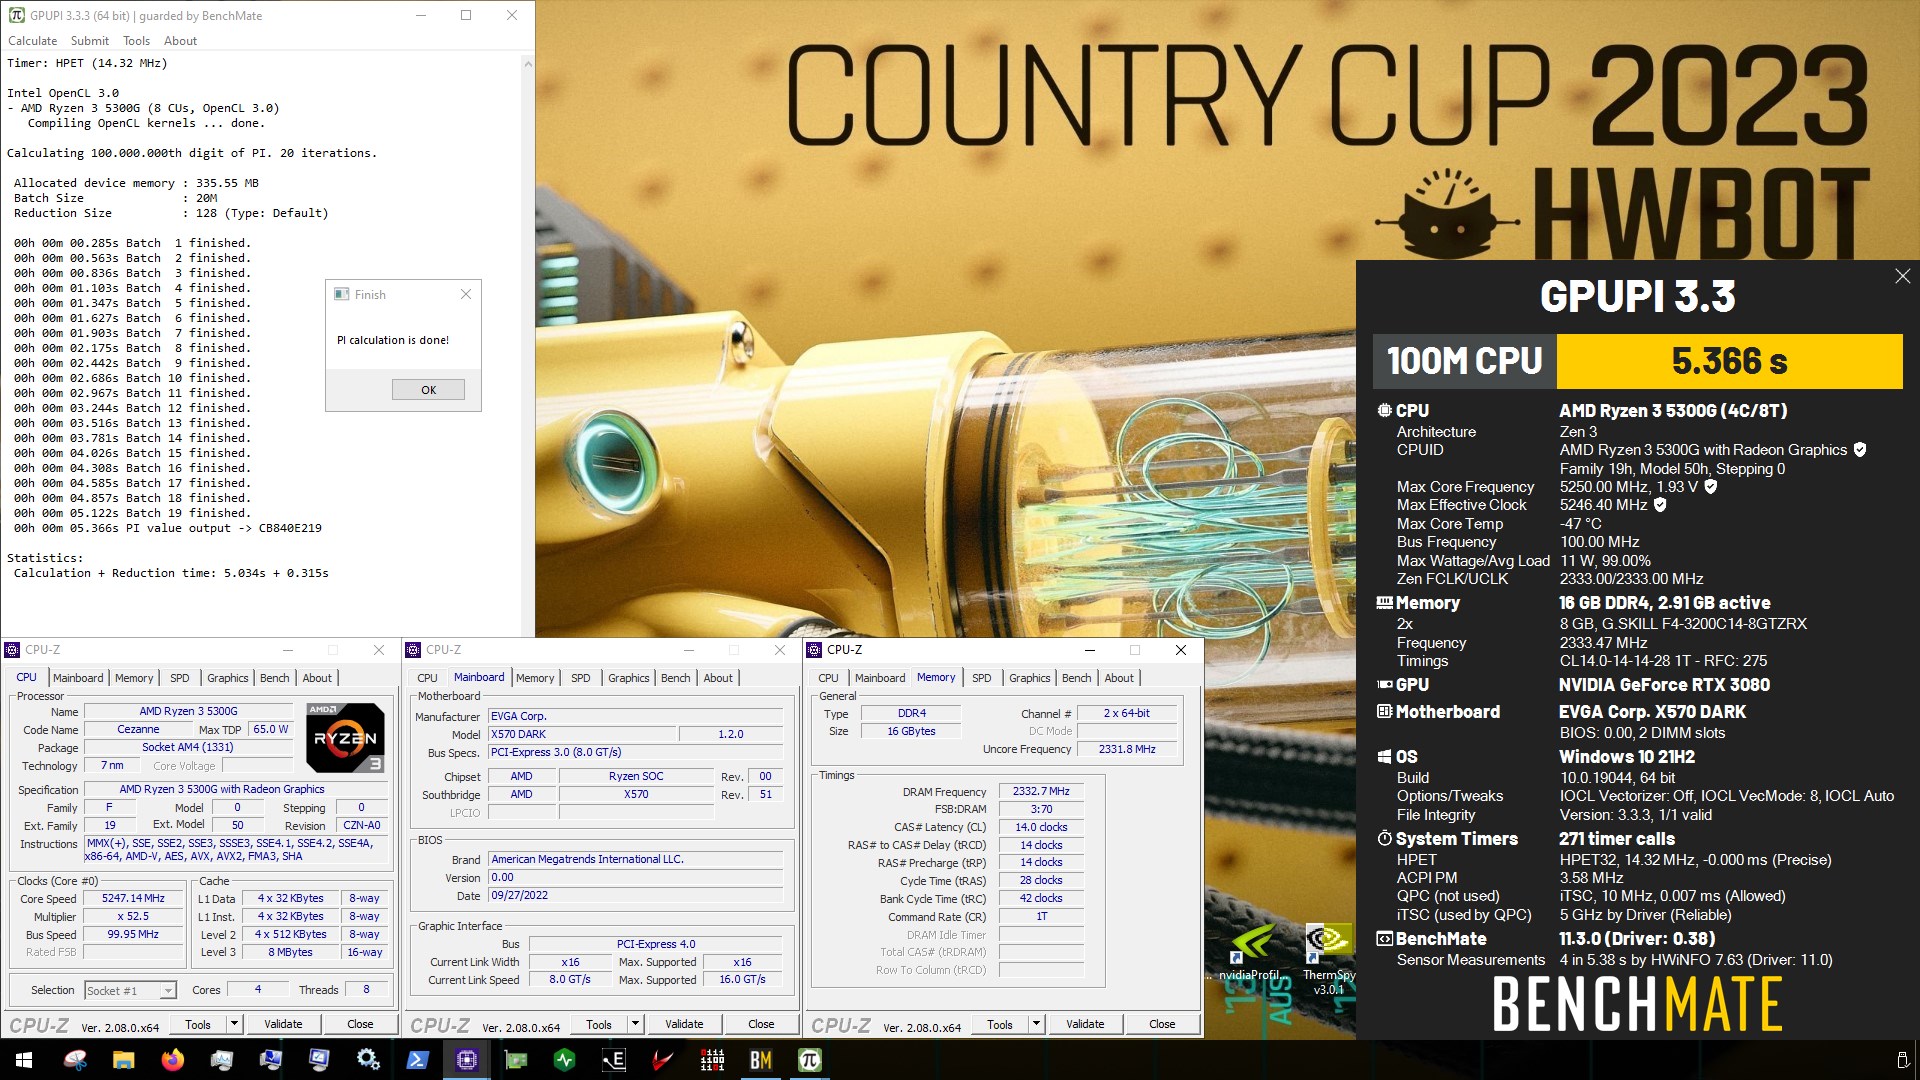Click the mainboard Model X570 DARK field
The width and height of the screenshot is (1920, 1080).
582,734
